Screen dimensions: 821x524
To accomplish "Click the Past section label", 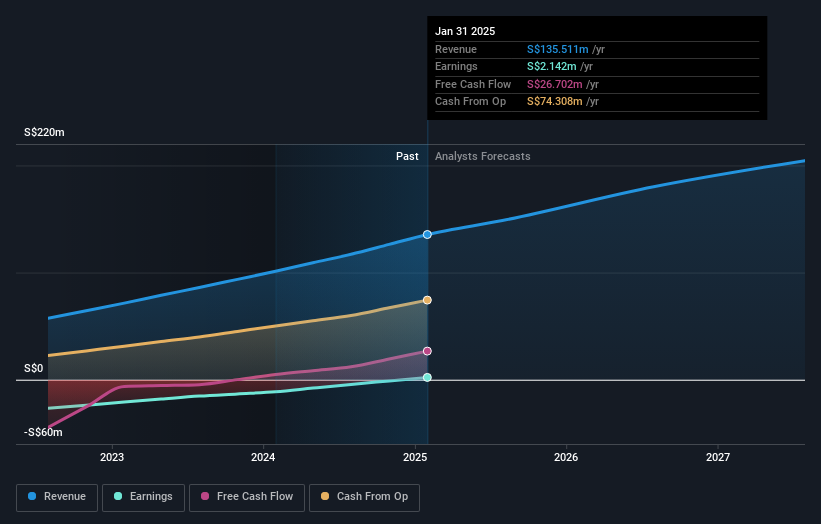I will [407, 157].
